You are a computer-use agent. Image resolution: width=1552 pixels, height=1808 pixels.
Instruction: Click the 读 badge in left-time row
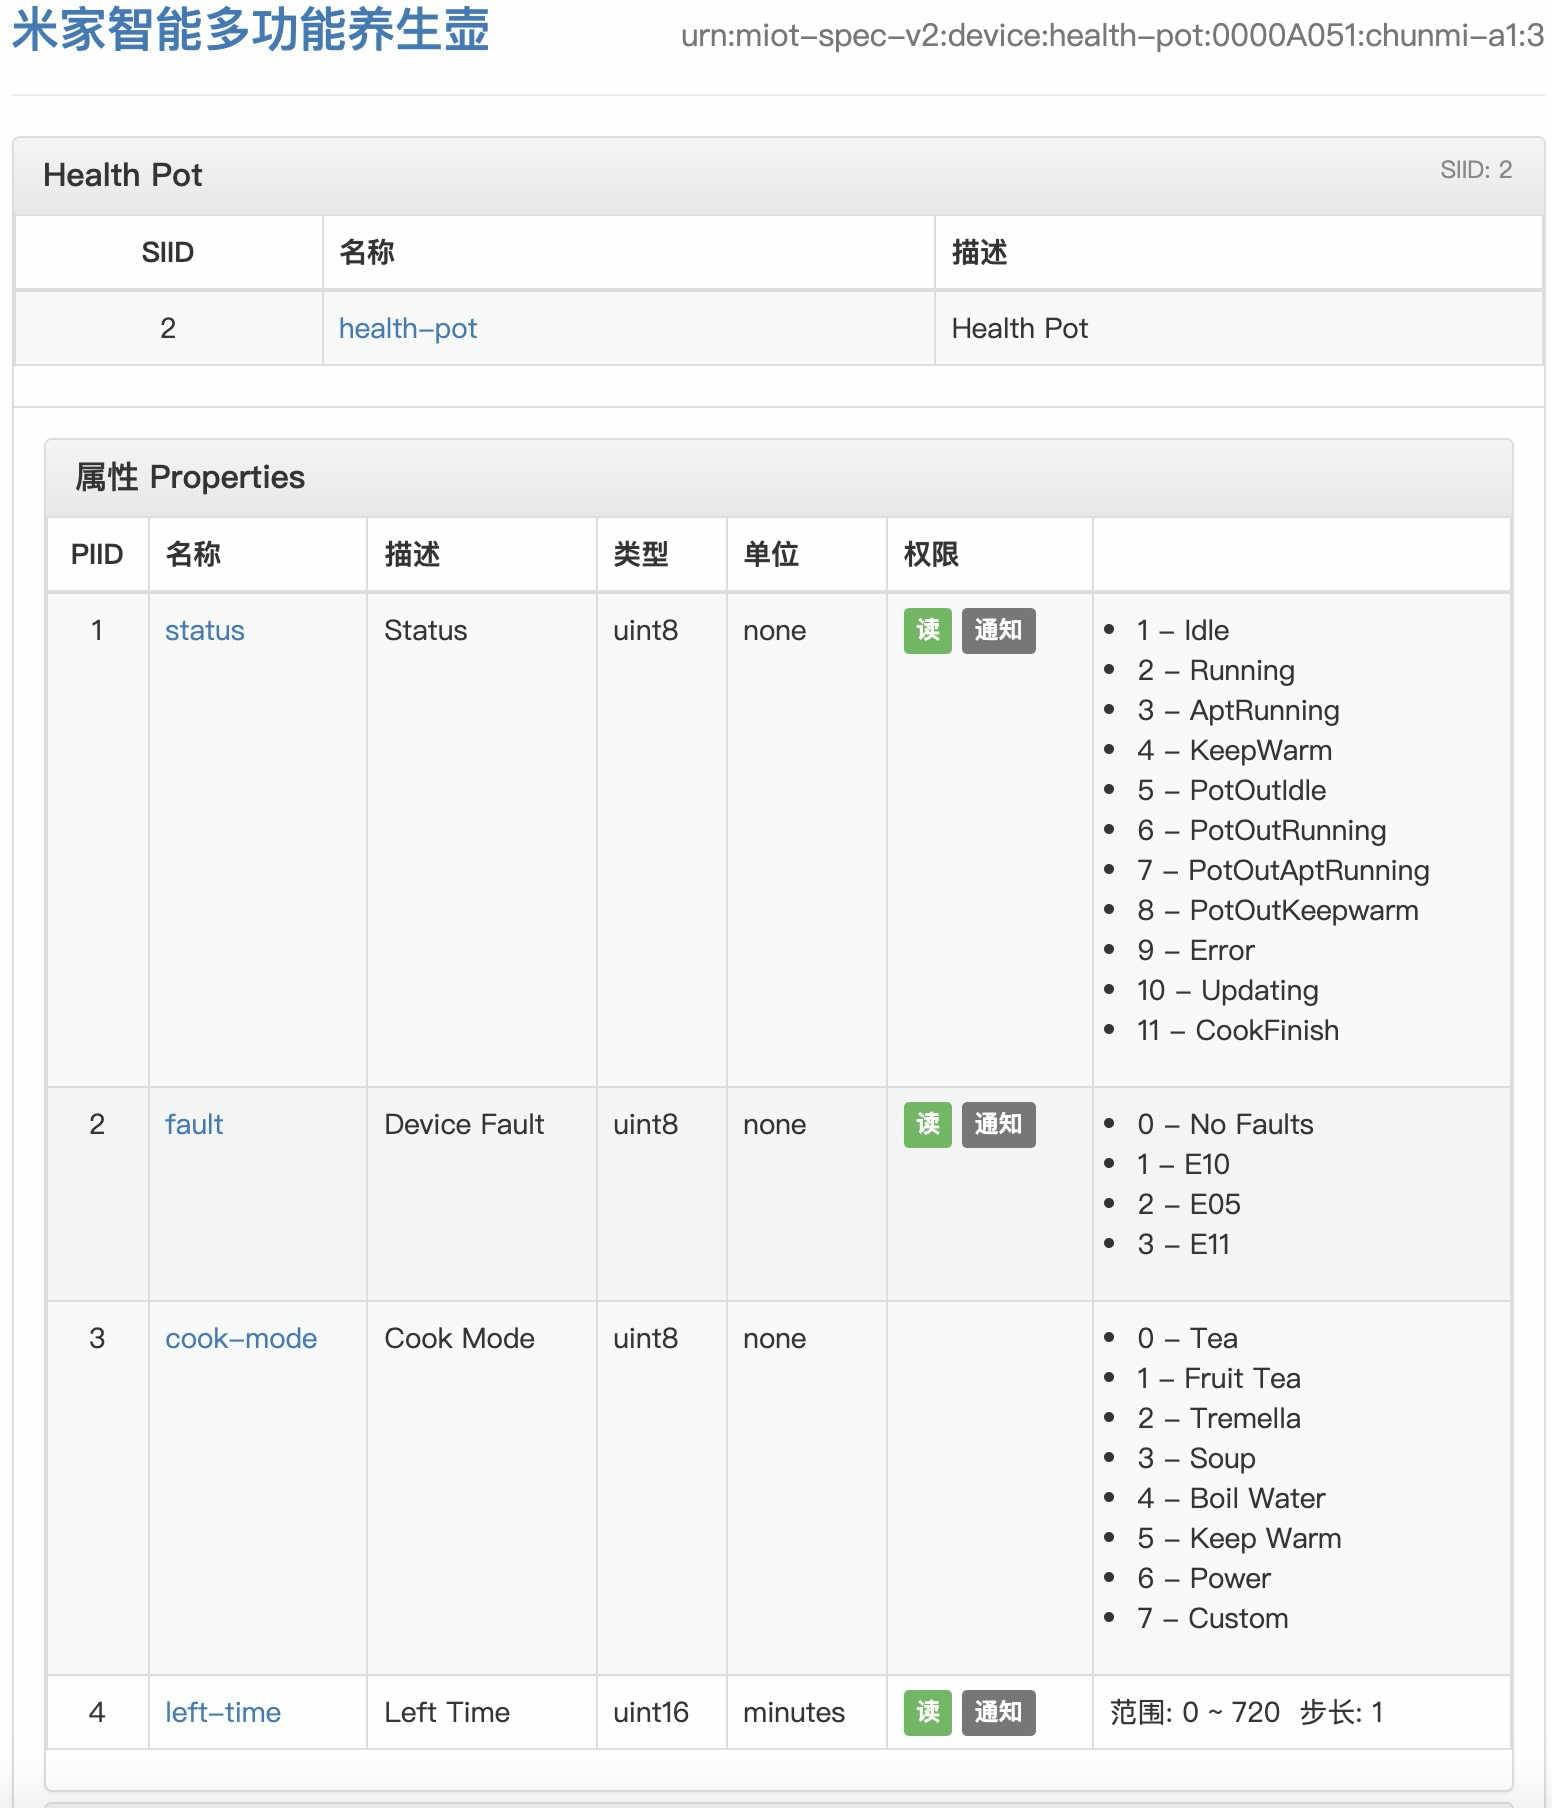click(928, 1713)
